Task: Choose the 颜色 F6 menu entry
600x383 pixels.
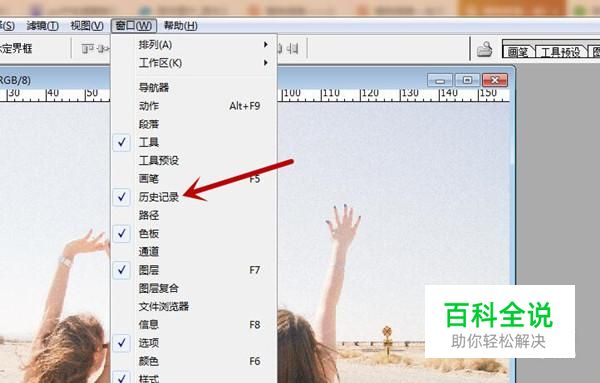Action: pyautogui.click(x=194, y=361)
